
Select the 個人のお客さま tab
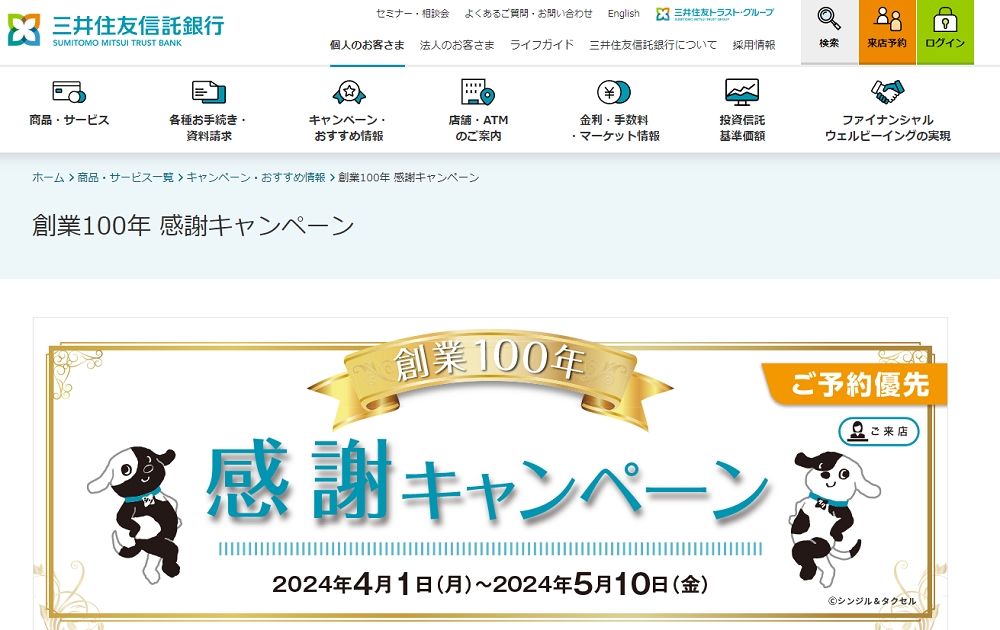coord(367,45)
